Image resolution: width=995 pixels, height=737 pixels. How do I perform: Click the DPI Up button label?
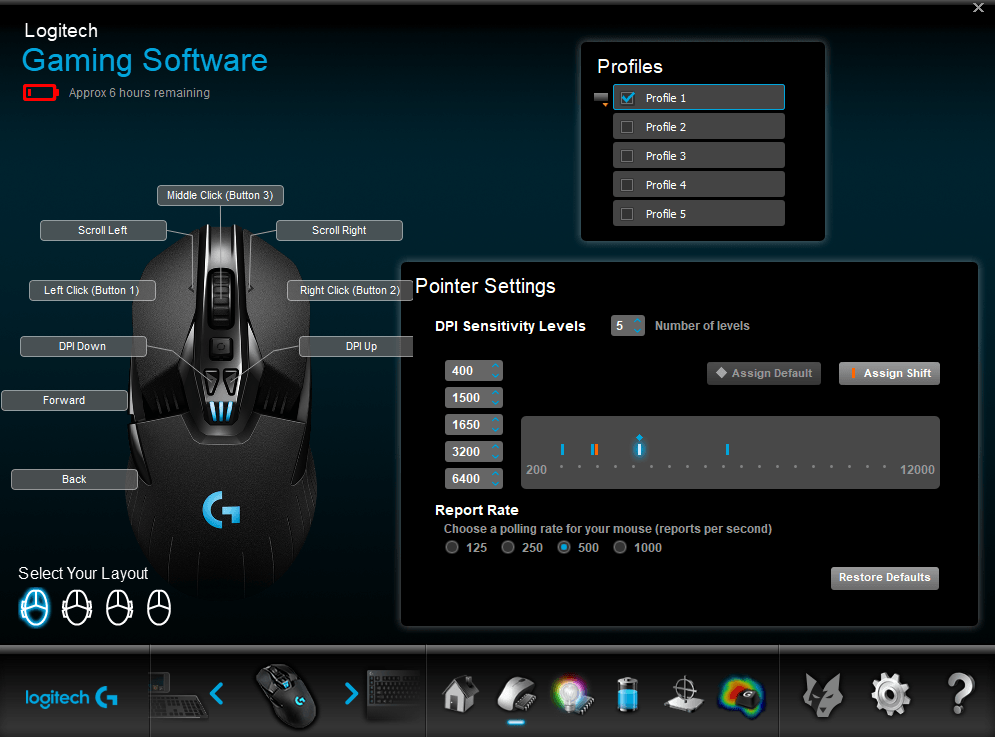(360, 346)
